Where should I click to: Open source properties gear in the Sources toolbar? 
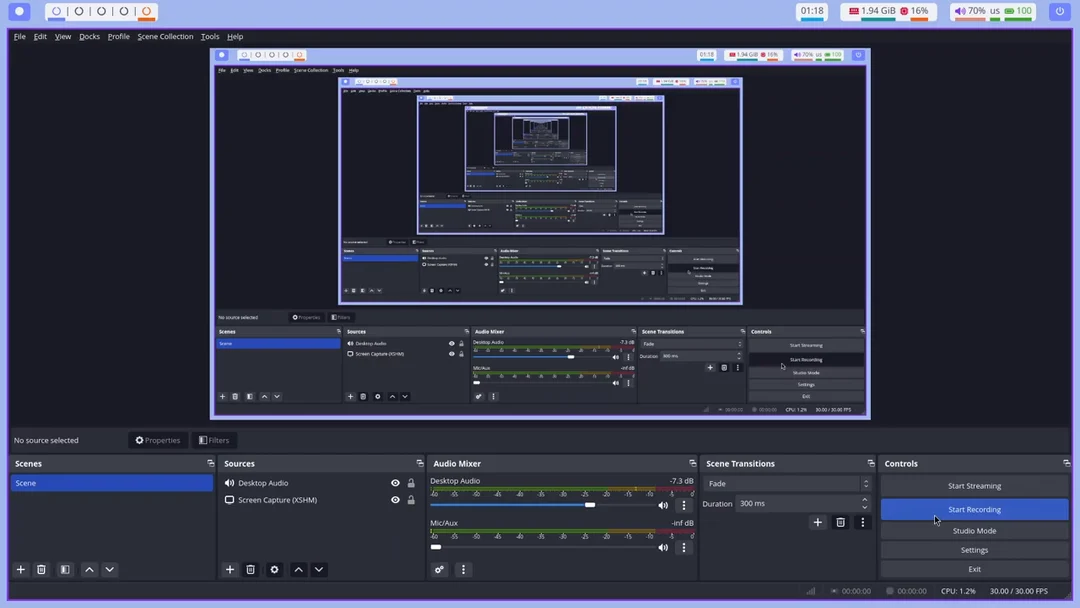point(275,569)
